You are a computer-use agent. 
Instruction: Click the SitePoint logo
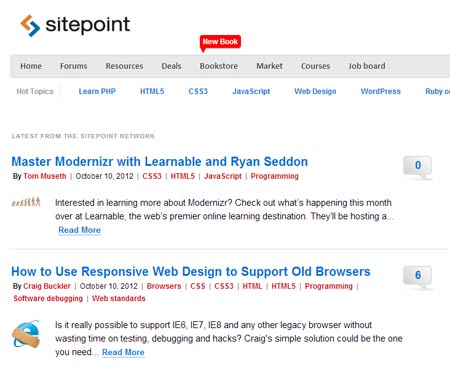[75, 25]
